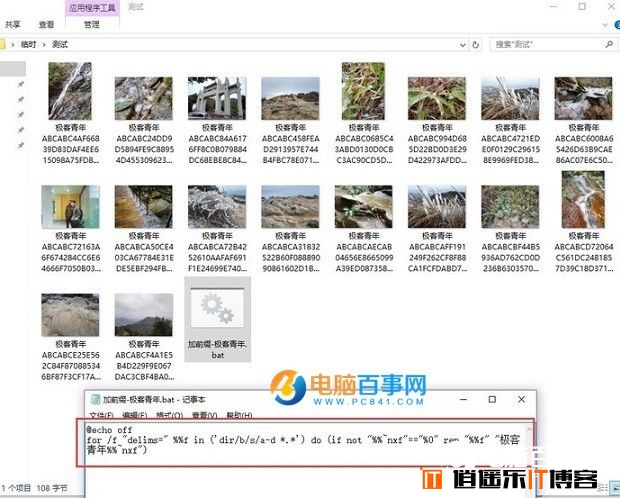The image size is (620, 498).
Task: Select the 应用程序工具 contextual tab
Action: click(92, 8)
